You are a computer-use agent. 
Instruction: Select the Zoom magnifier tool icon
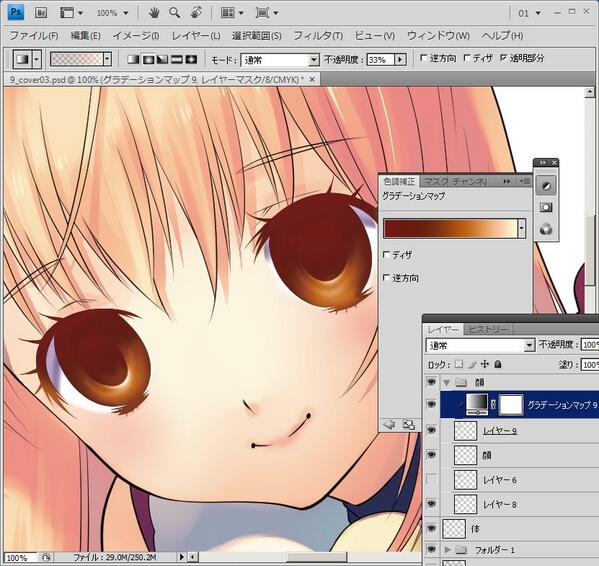(x=175, y=13)
